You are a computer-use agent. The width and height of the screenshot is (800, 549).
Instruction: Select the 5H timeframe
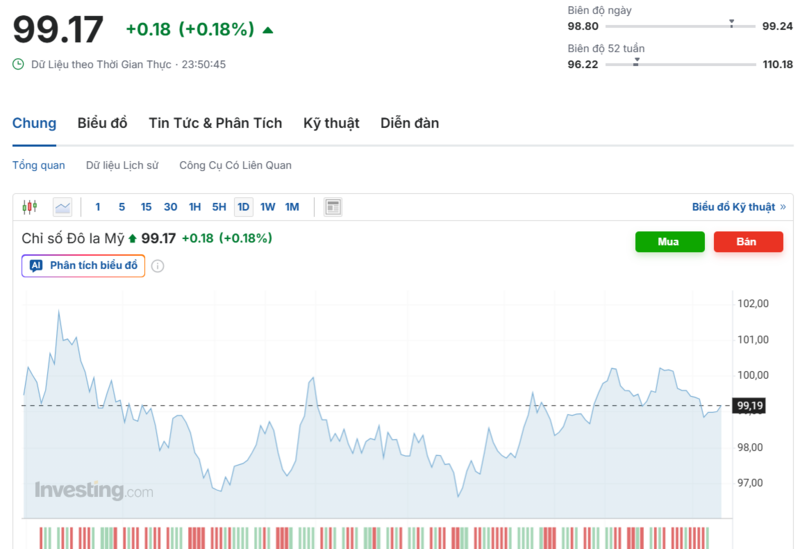pos(219,207)
